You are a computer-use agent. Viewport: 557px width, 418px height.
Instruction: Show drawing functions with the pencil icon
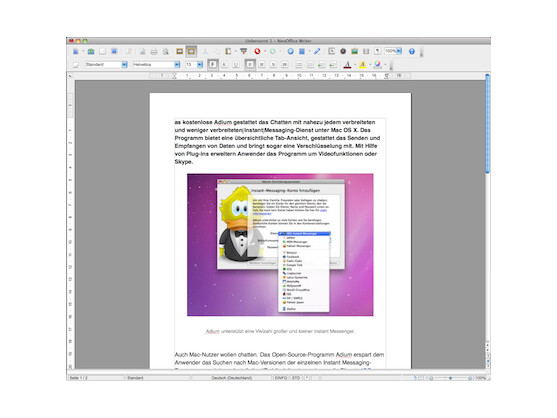(x=317, y=51)
